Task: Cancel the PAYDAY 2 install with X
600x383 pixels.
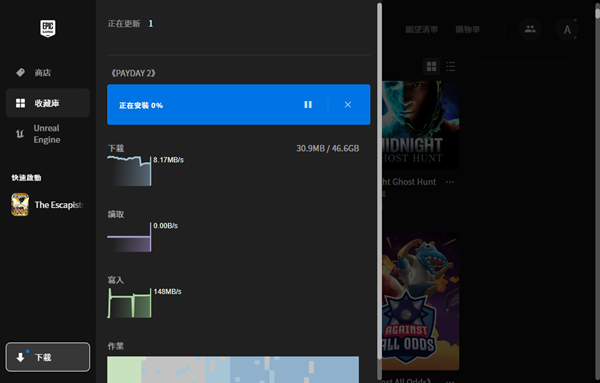Action: pyautogui.click(x=347, y=104)
